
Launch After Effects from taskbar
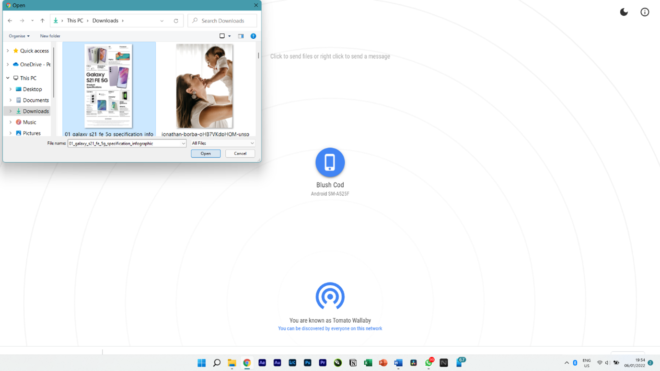pyautogui.click(x=262, y=363)
